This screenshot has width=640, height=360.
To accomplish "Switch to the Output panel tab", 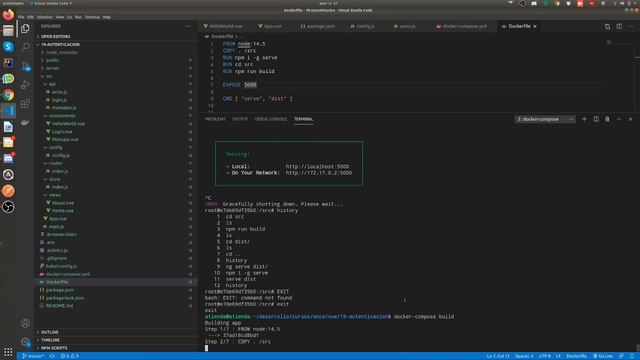I will click(240, 119).
